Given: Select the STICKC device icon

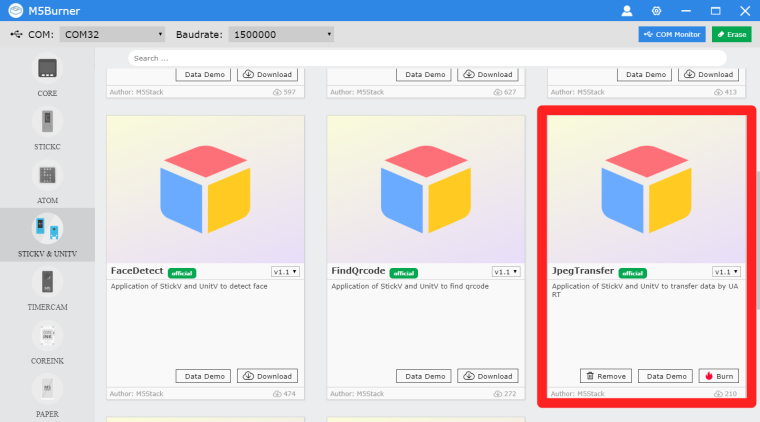Looking at the screenshot, I should [47, 121].
